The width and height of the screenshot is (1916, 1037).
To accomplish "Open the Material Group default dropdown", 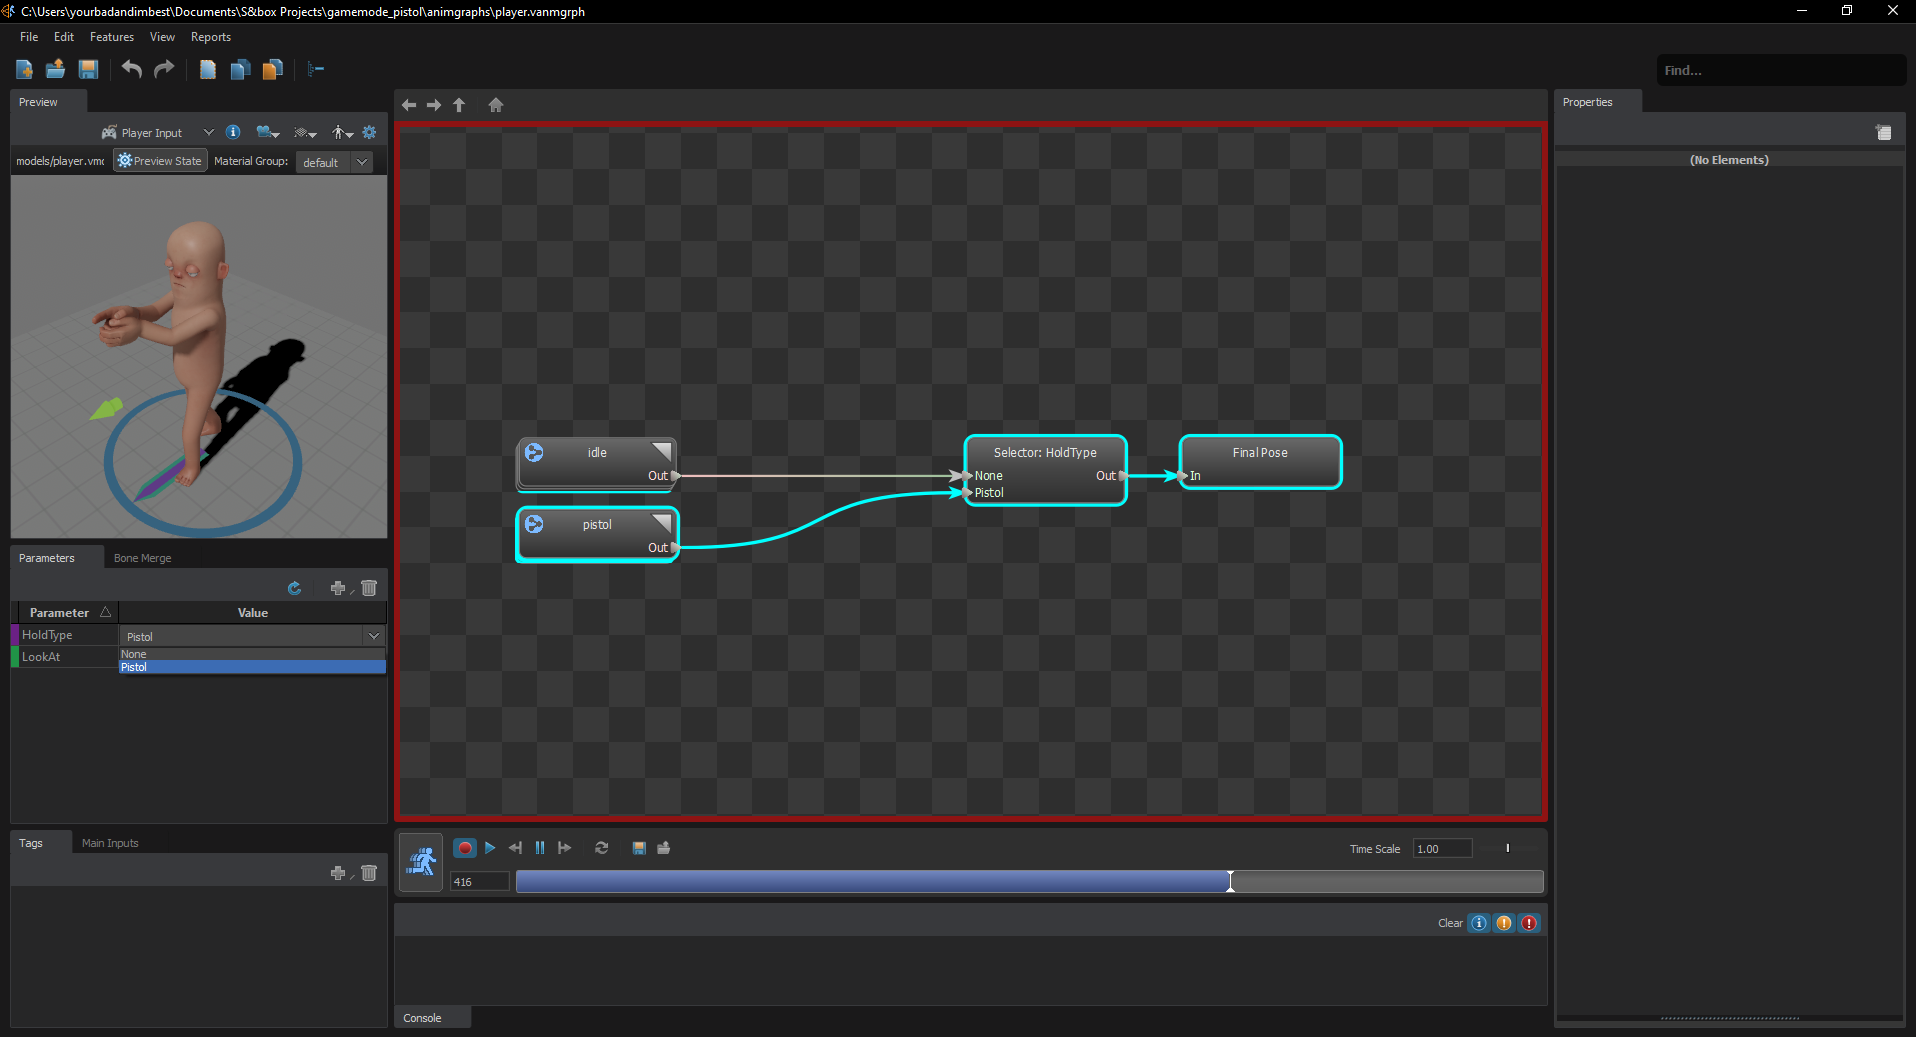I will point(335,162).
